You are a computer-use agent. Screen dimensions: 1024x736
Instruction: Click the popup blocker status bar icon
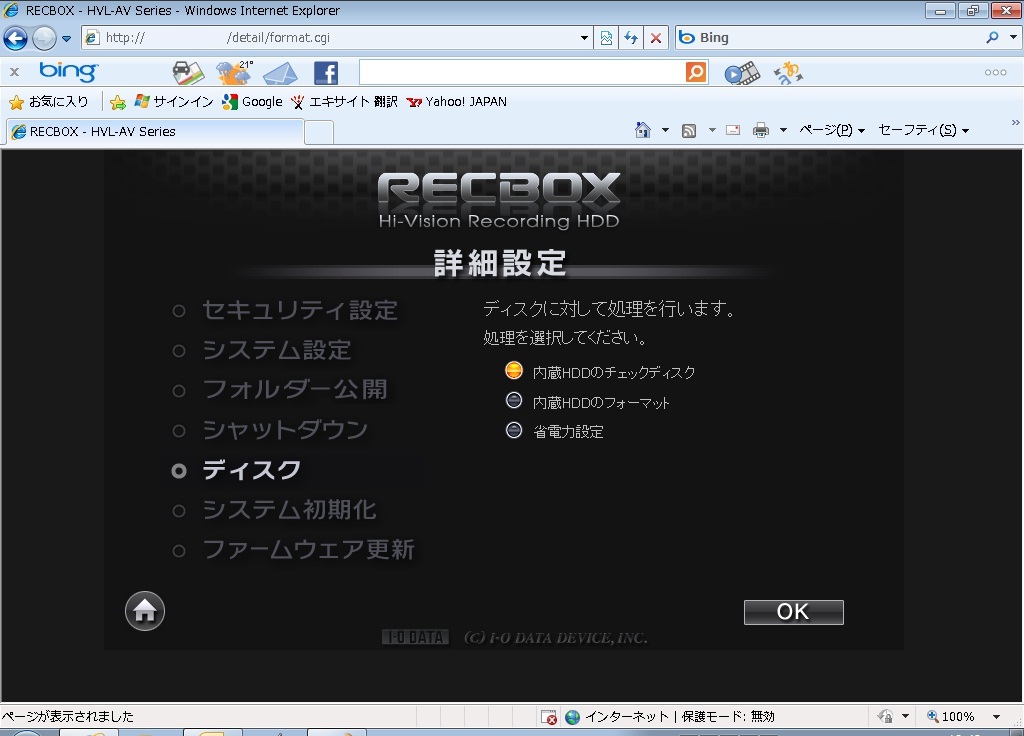549,717
